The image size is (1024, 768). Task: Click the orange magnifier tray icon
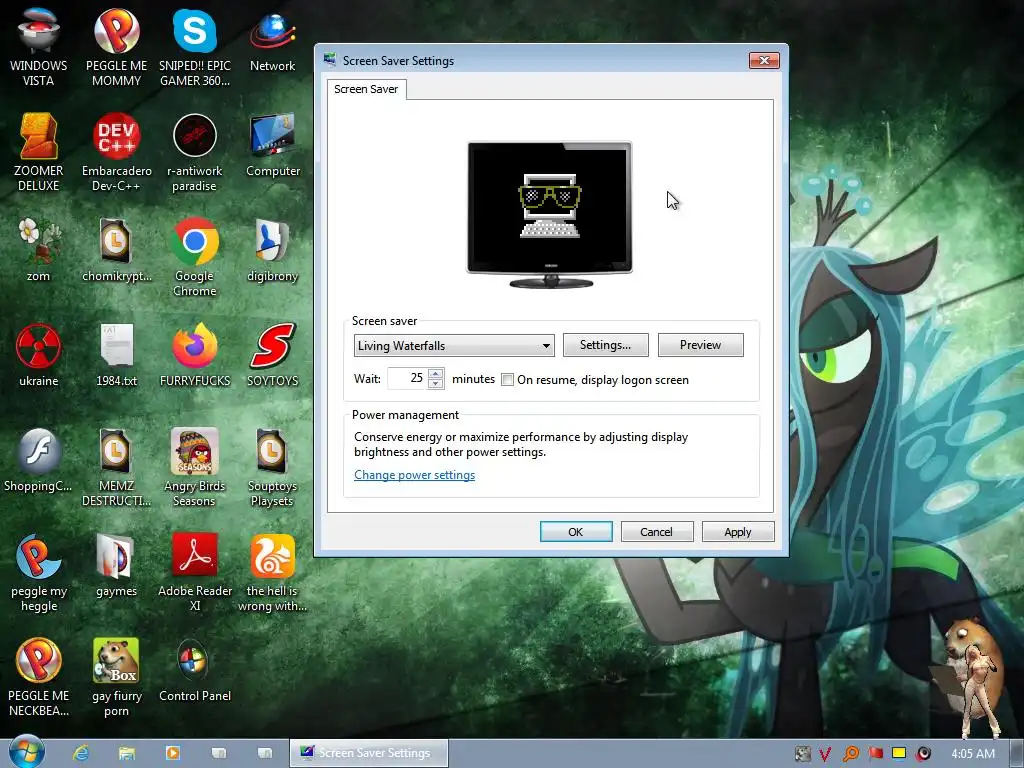[851, 754]
